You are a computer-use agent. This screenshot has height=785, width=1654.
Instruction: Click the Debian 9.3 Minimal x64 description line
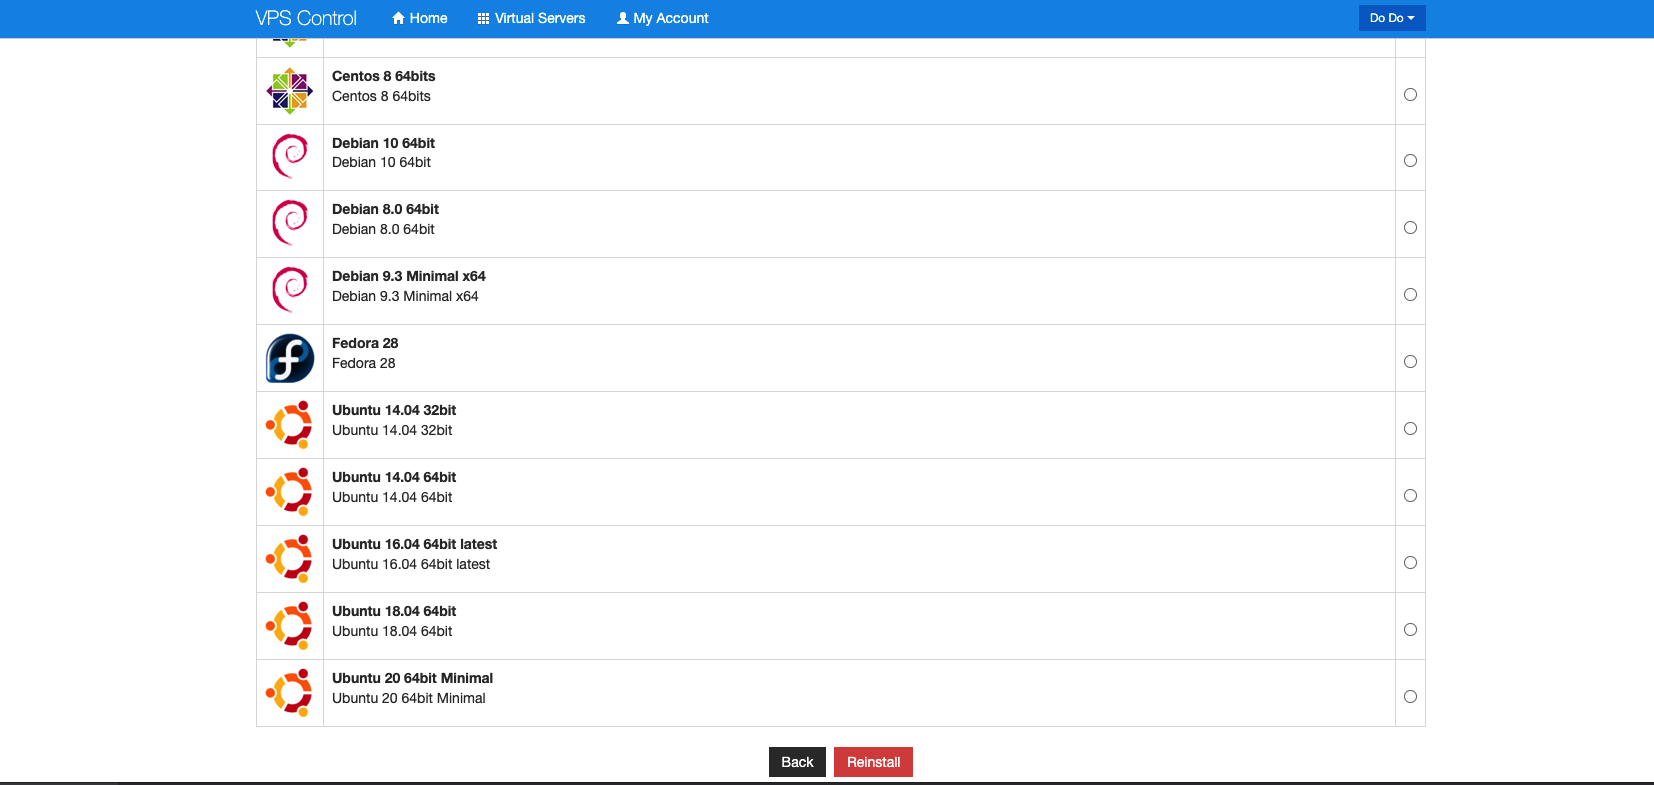point(405,296)
